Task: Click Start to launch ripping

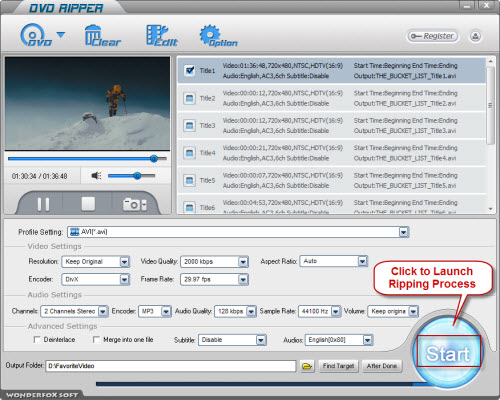Action: 448,353
